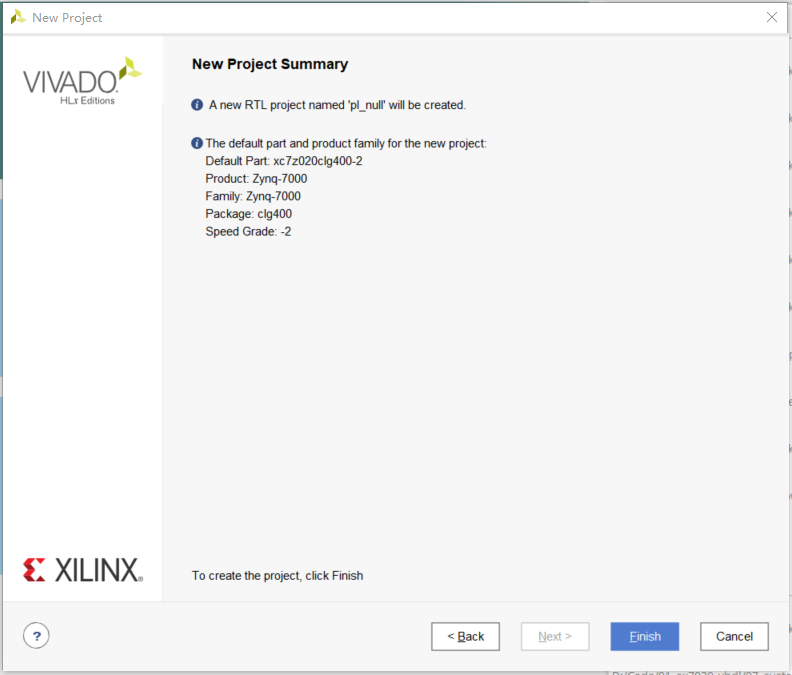Click the disabled Next button
The height and width of the screenshot is (675, 792).
tap(555, 636)
